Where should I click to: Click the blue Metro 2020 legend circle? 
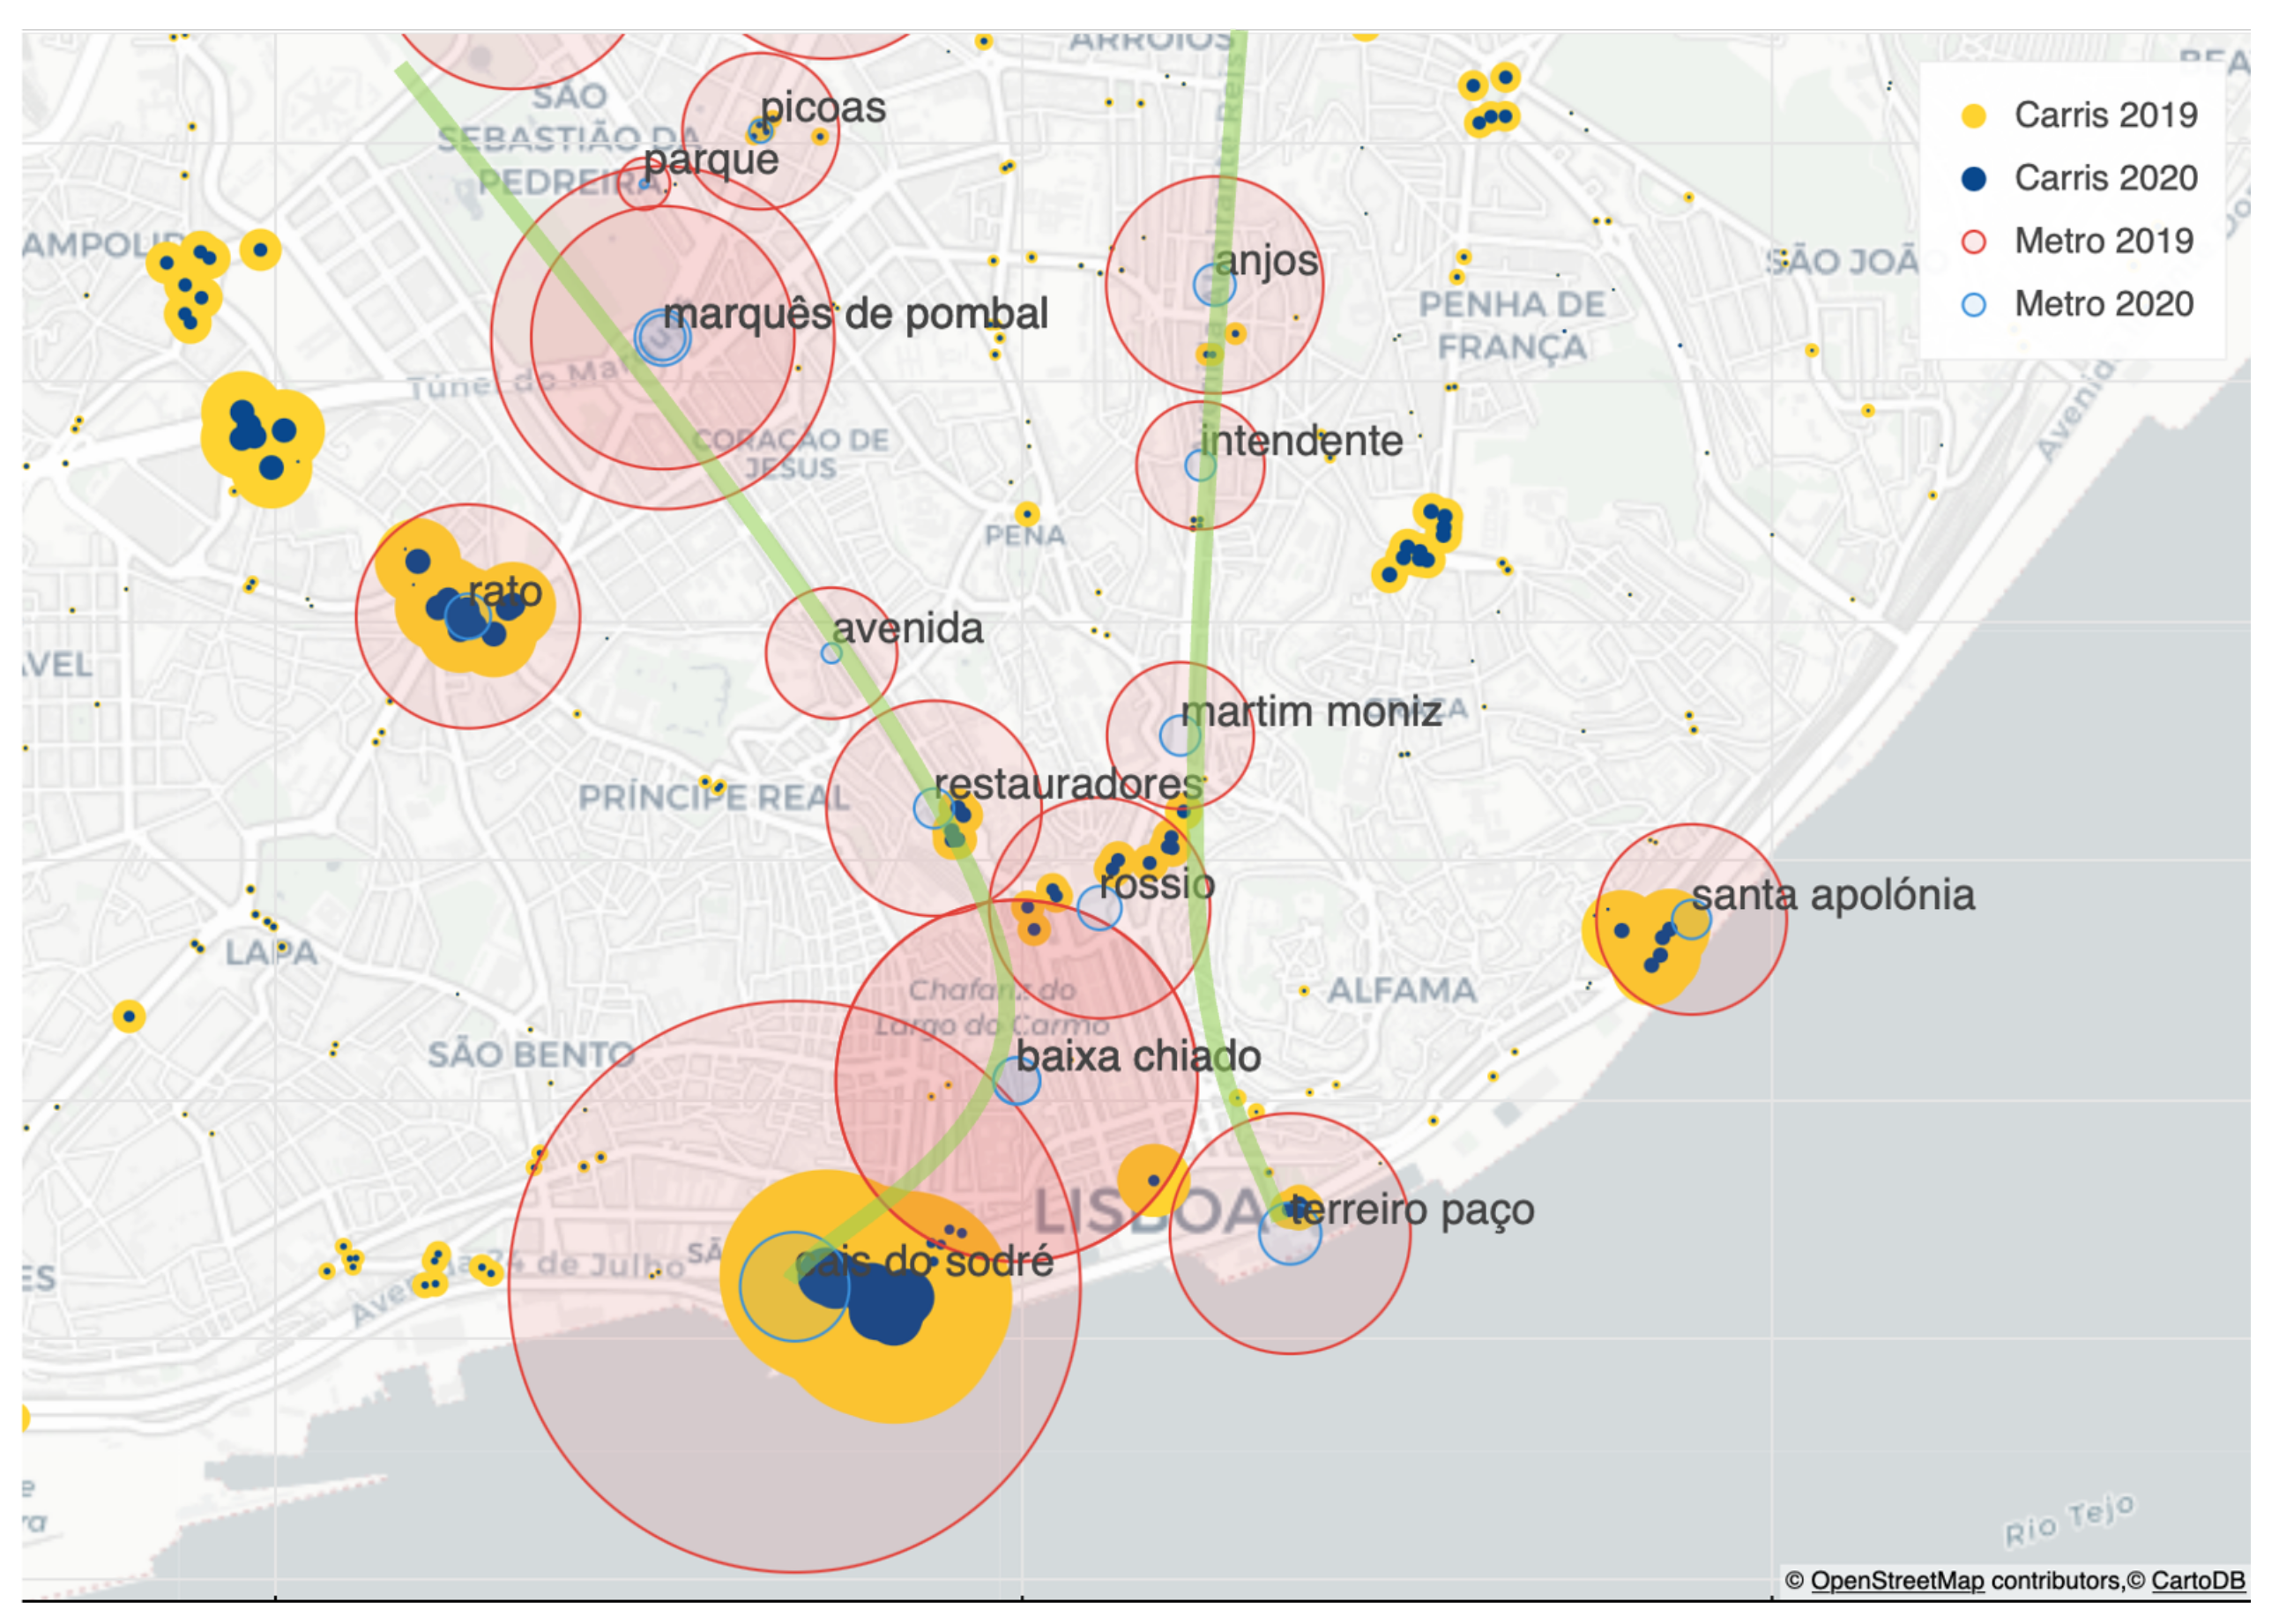[x=1974, y=305]
